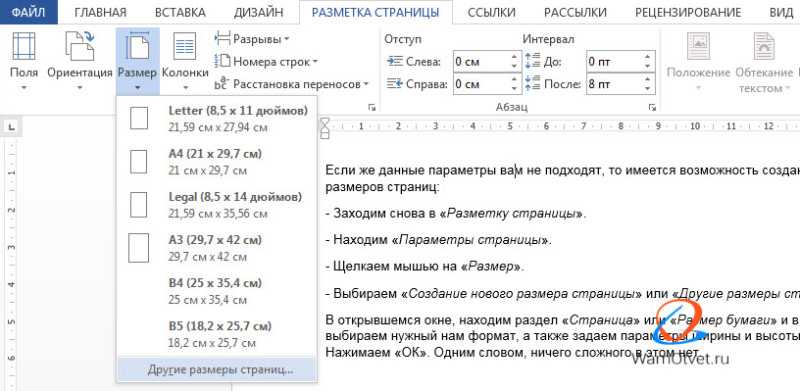Select A4 (21 x 29,7 см) page size
The height and width of the screenshot is (391, 800).
[217, 162]
